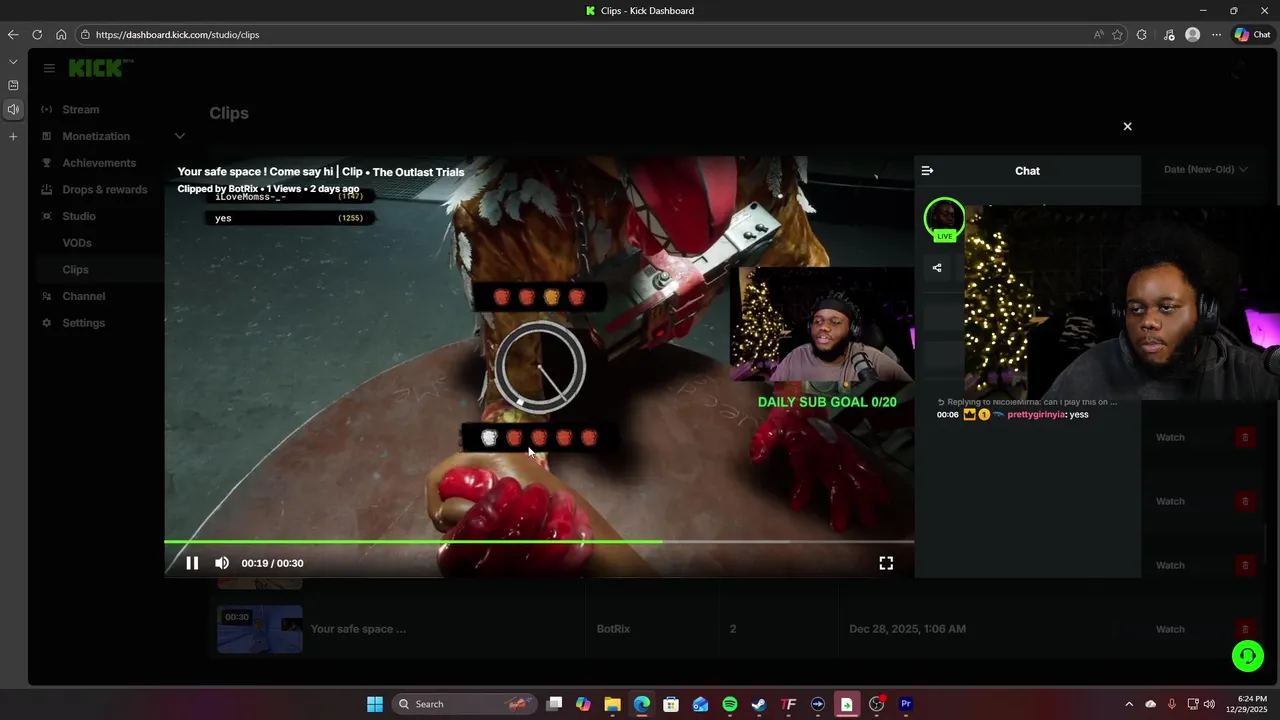Open the LIVE streamer avatar

coord(944,219)
